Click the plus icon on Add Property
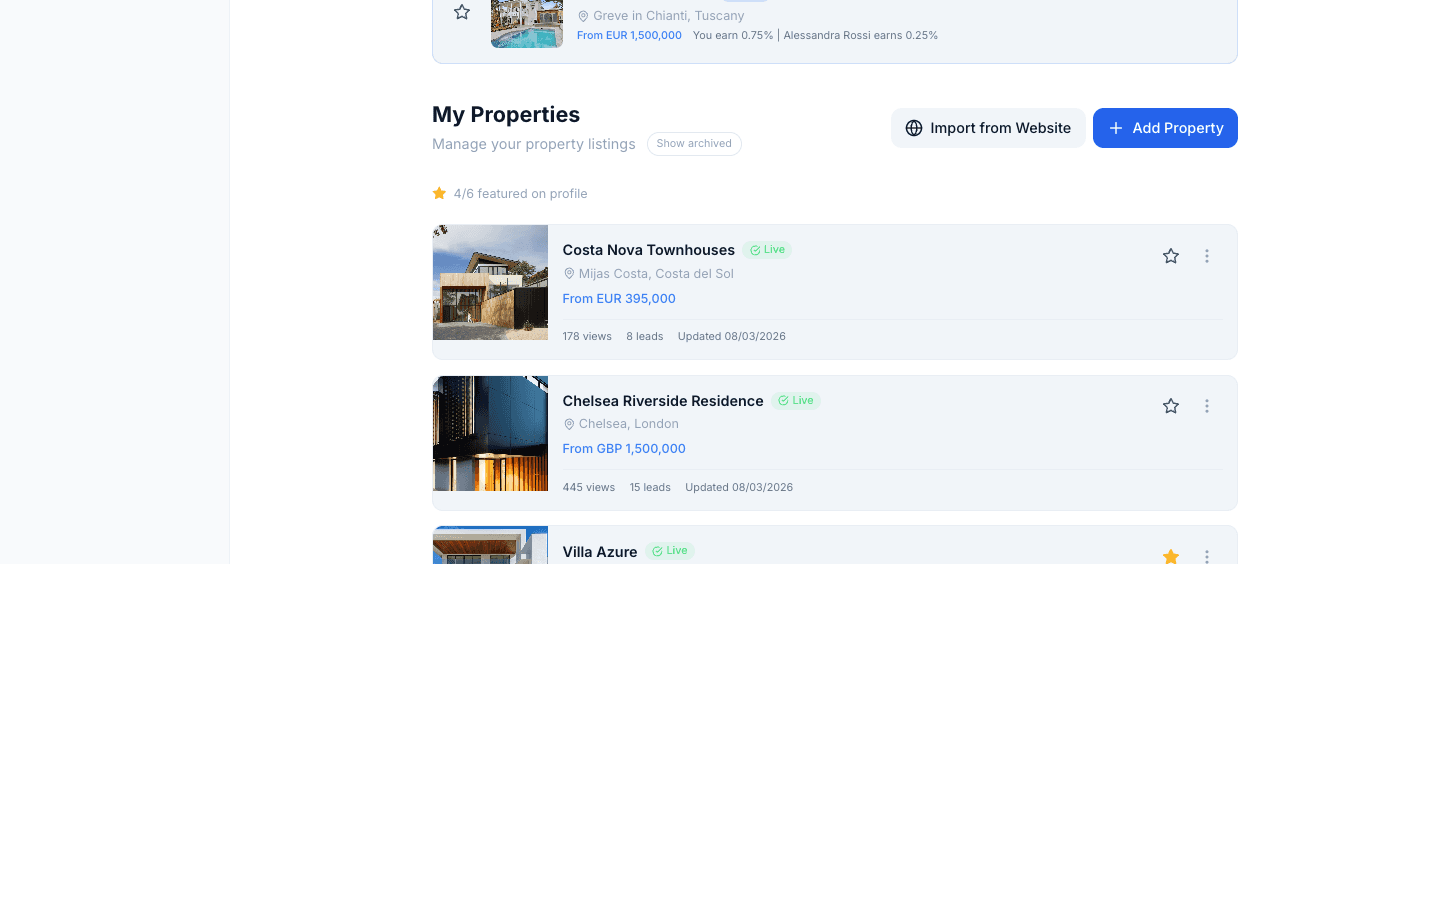Image resolution: width=1440 pixels, height=900 pixels. click(x=1116, y=128)
